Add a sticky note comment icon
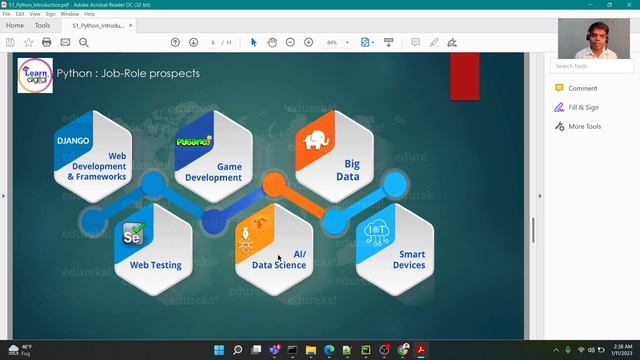Viewport: 640px width, 360px height. (x=415, y=42)
